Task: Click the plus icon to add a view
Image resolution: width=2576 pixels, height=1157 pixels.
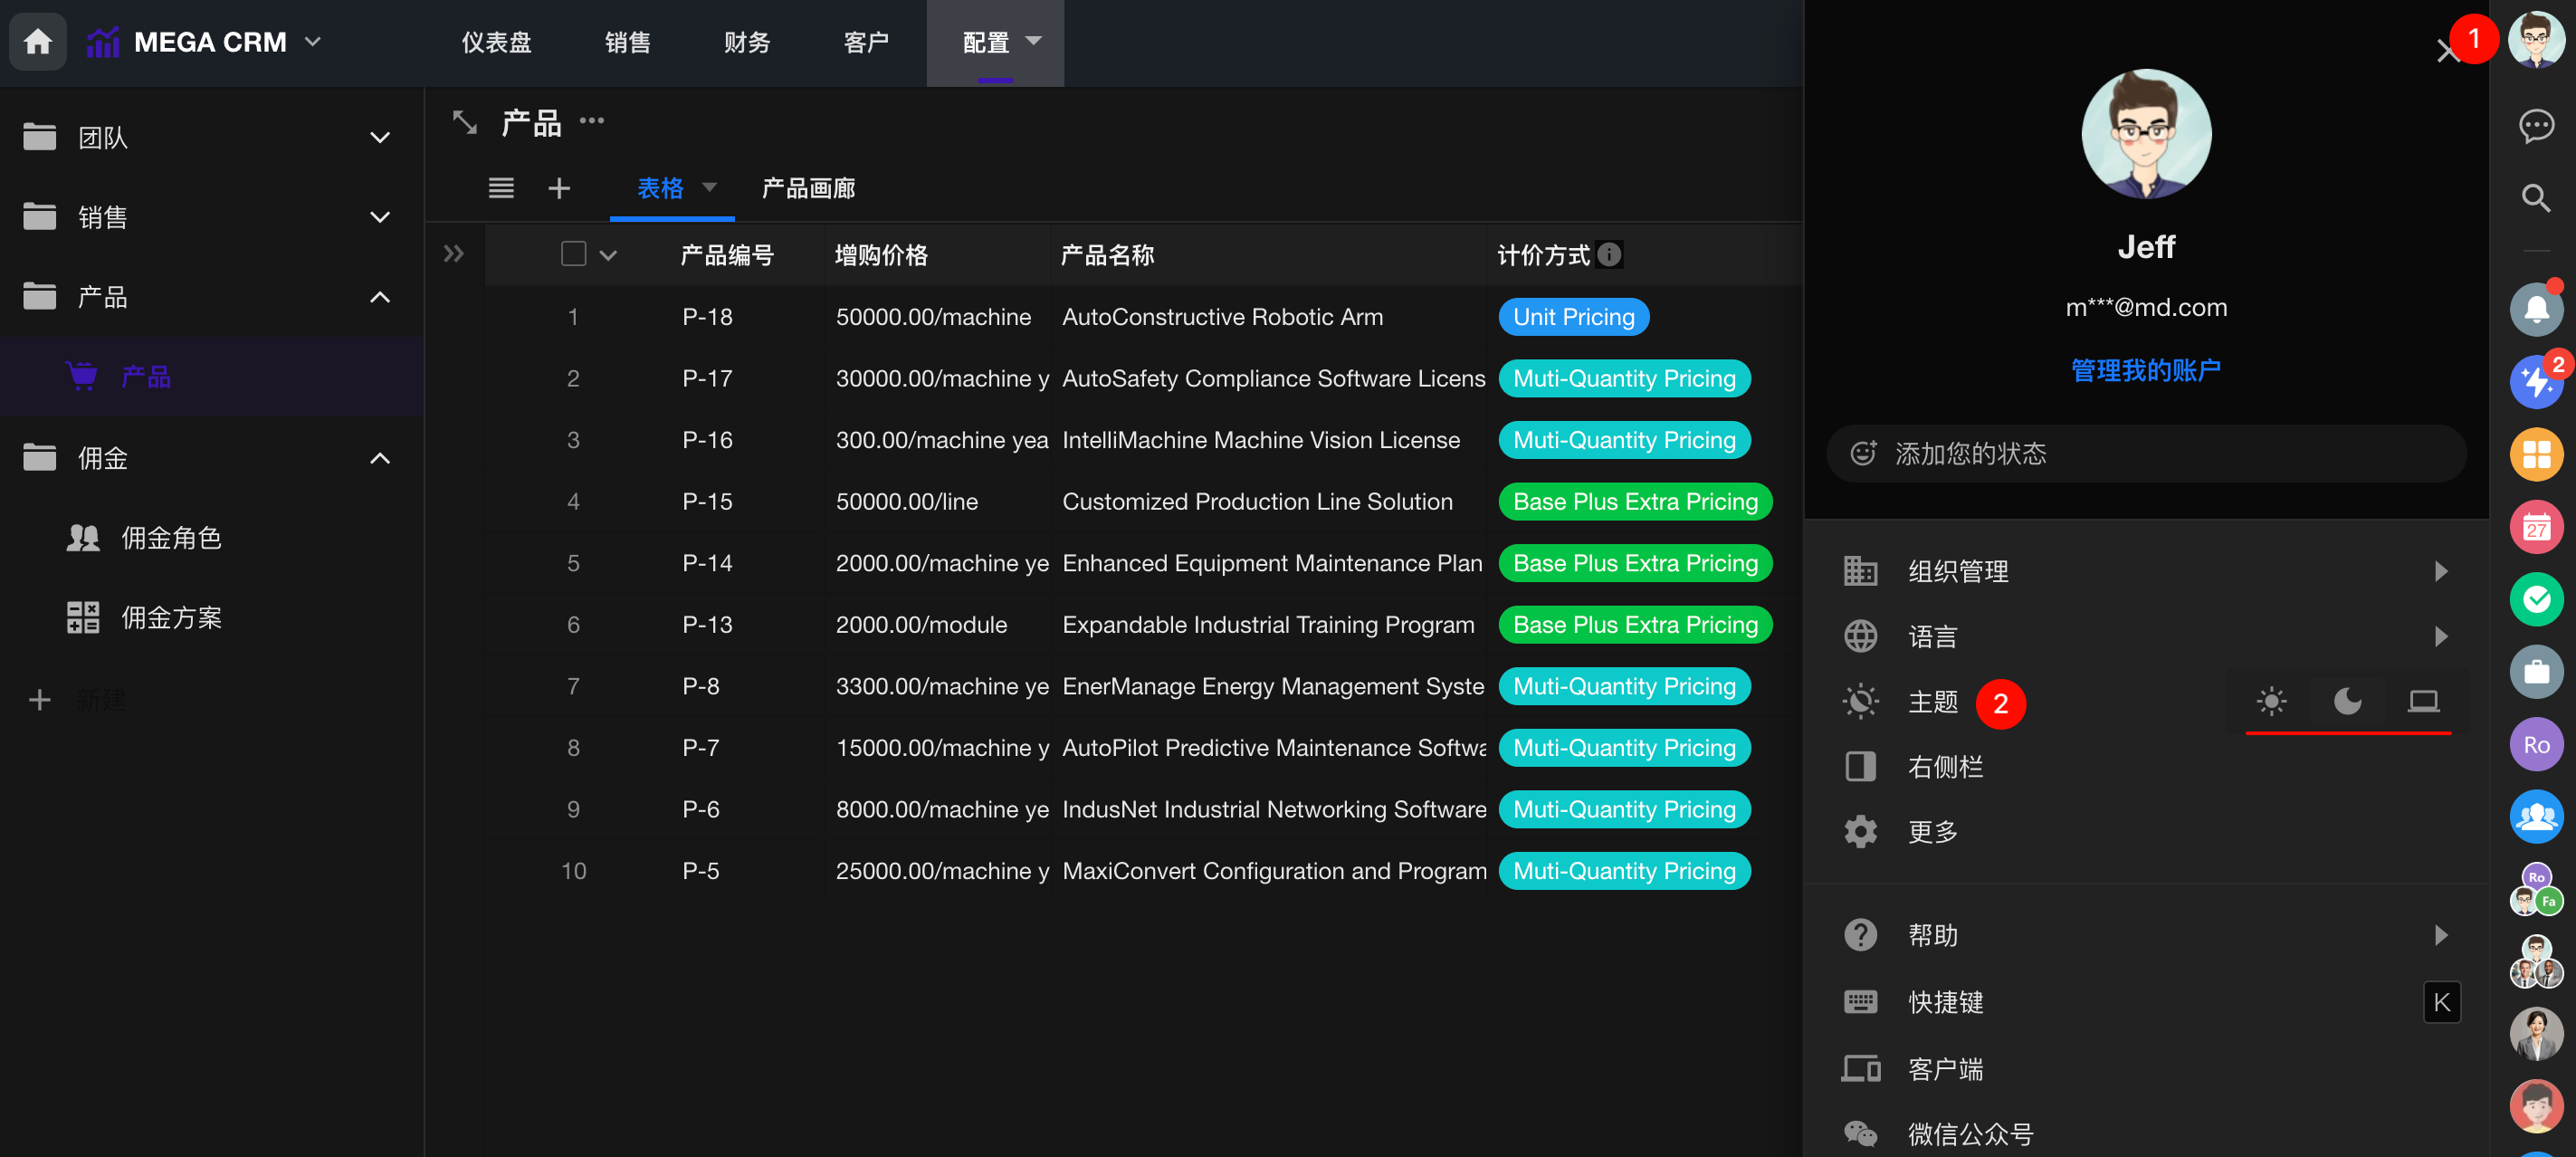Action: pyautogui.click(x=559, y=188)
